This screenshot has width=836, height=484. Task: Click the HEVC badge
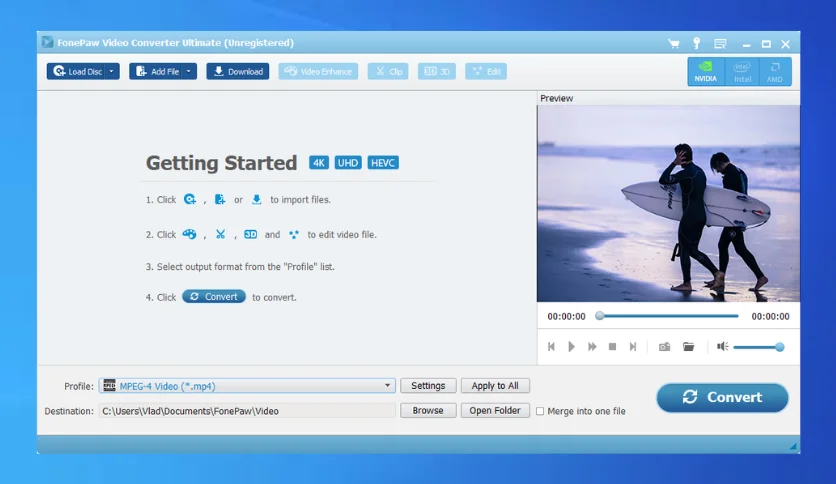click(383, 163)
